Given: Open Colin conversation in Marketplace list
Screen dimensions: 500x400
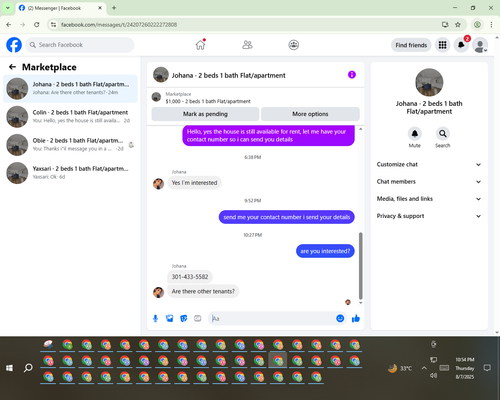Looking at the screenshot, I should click(70, 117).
